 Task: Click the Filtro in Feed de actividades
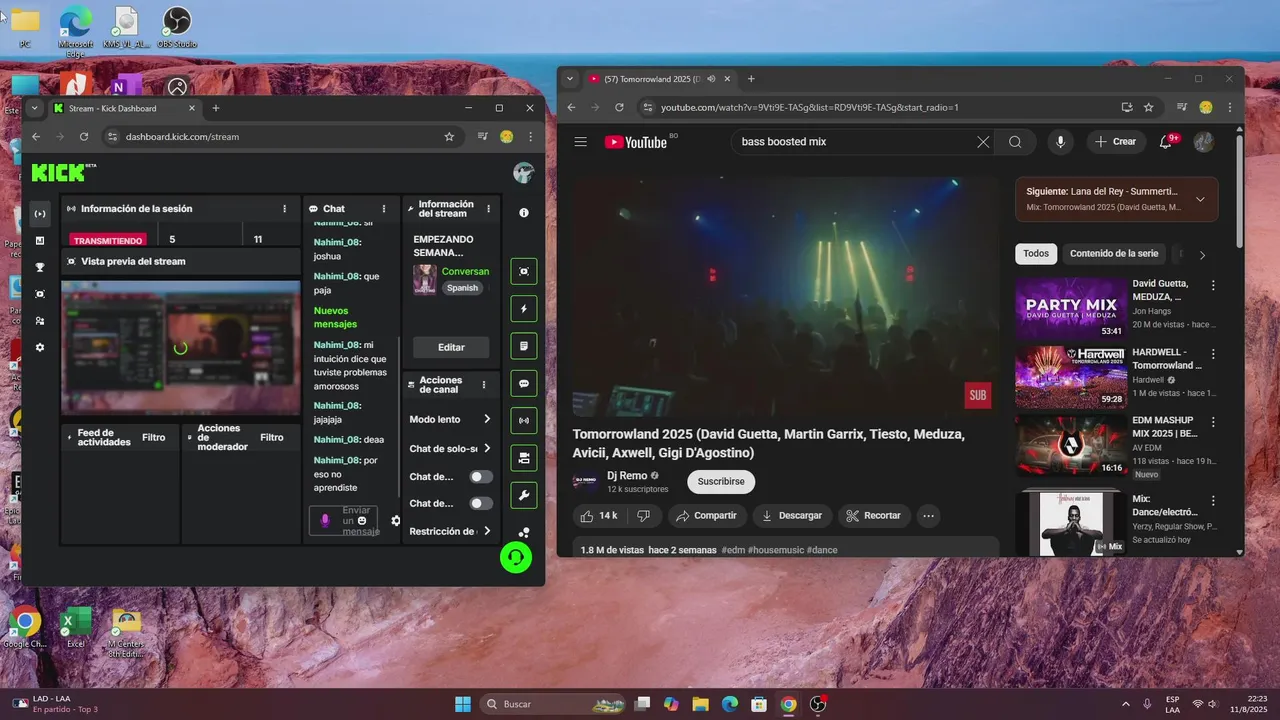(154, 437)
